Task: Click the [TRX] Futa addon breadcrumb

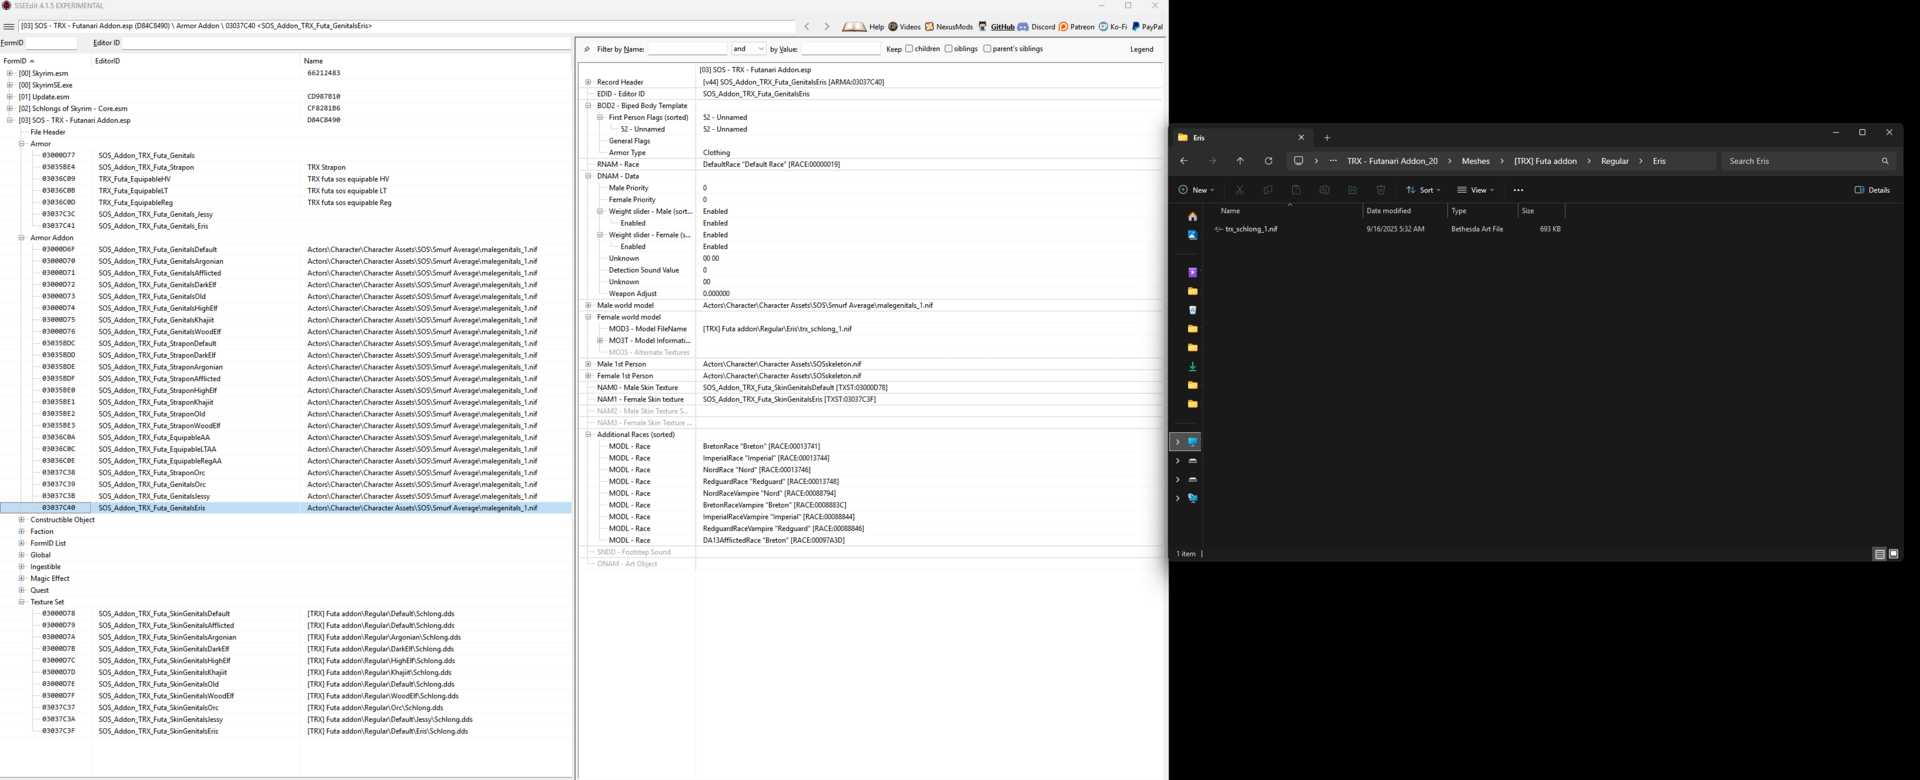Action: 1545,161
